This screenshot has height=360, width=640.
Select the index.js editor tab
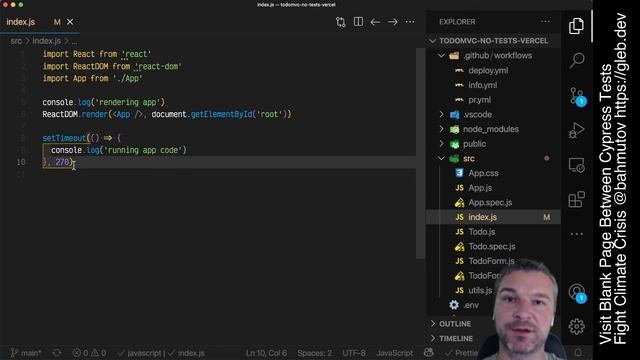click(x=40, y=22)
